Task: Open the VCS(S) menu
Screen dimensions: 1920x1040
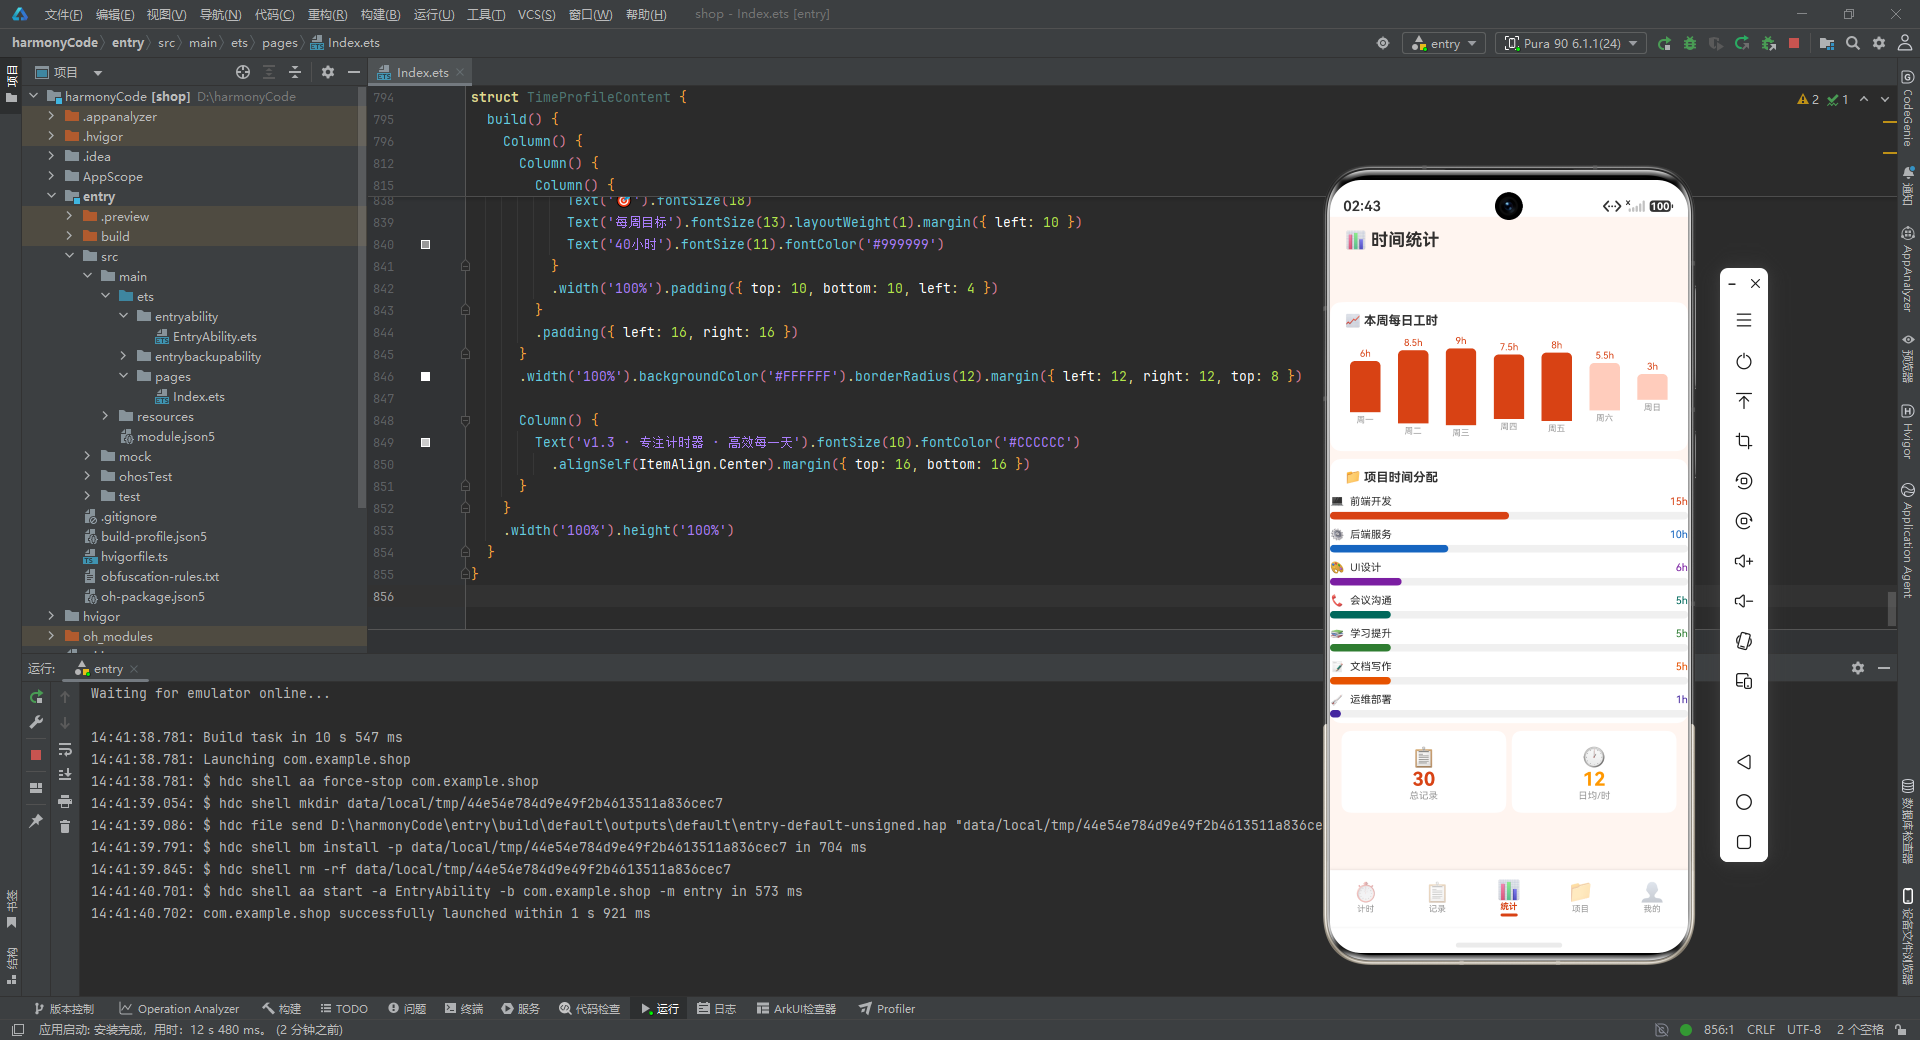Action: [x=536, y=14]
